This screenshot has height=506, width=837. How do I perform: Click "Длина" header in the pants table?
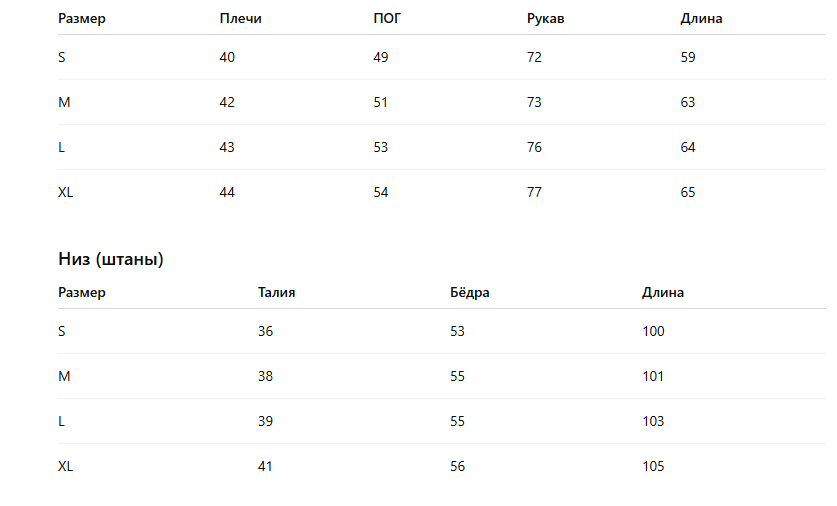(663, 292)
